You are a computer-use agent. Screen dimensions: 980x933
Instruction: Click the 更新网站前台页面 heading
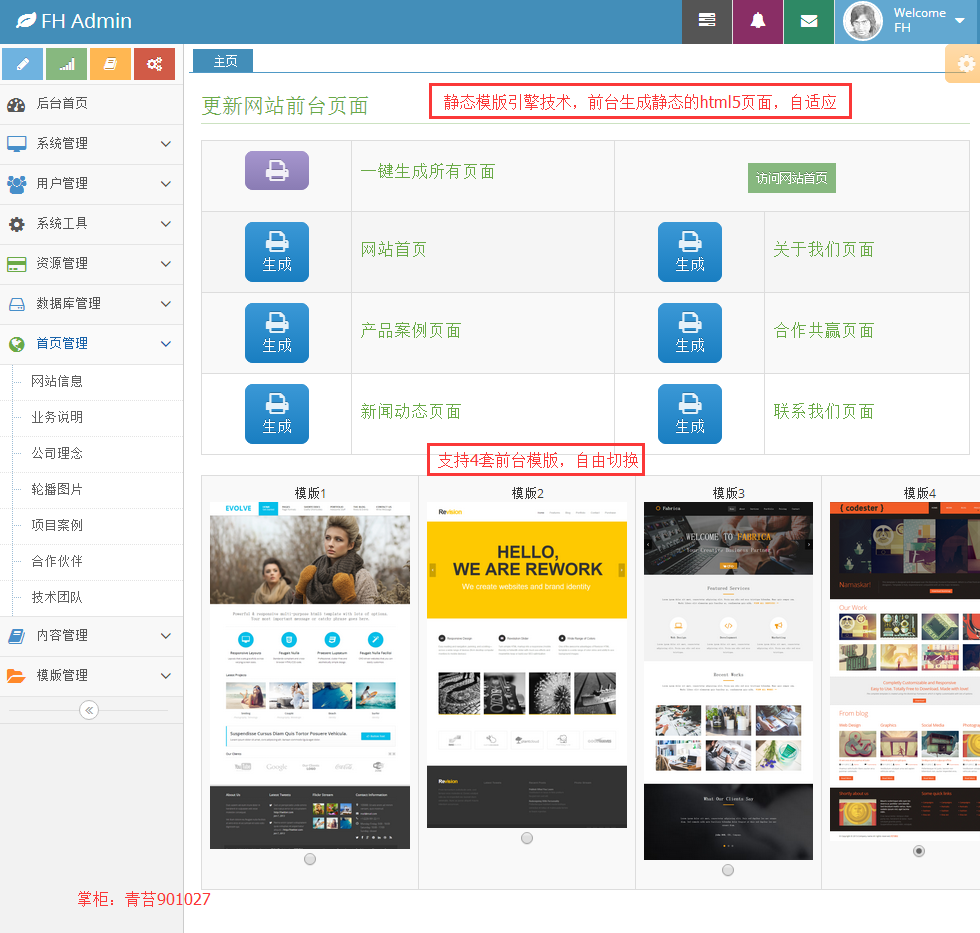285,106
